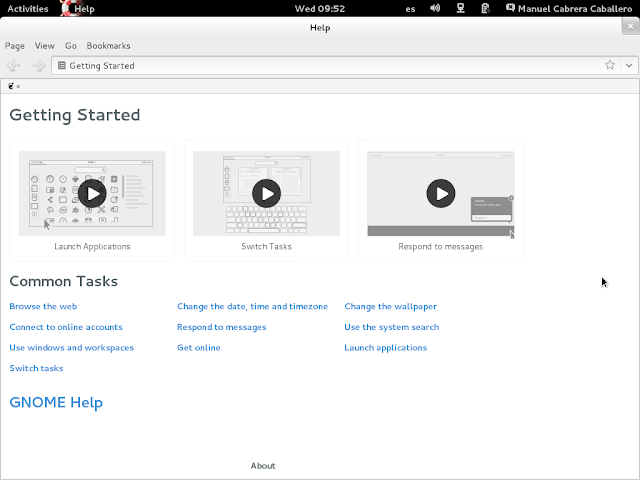Open Use the system search link
This screenshot has height=480, width=640.
392,327
